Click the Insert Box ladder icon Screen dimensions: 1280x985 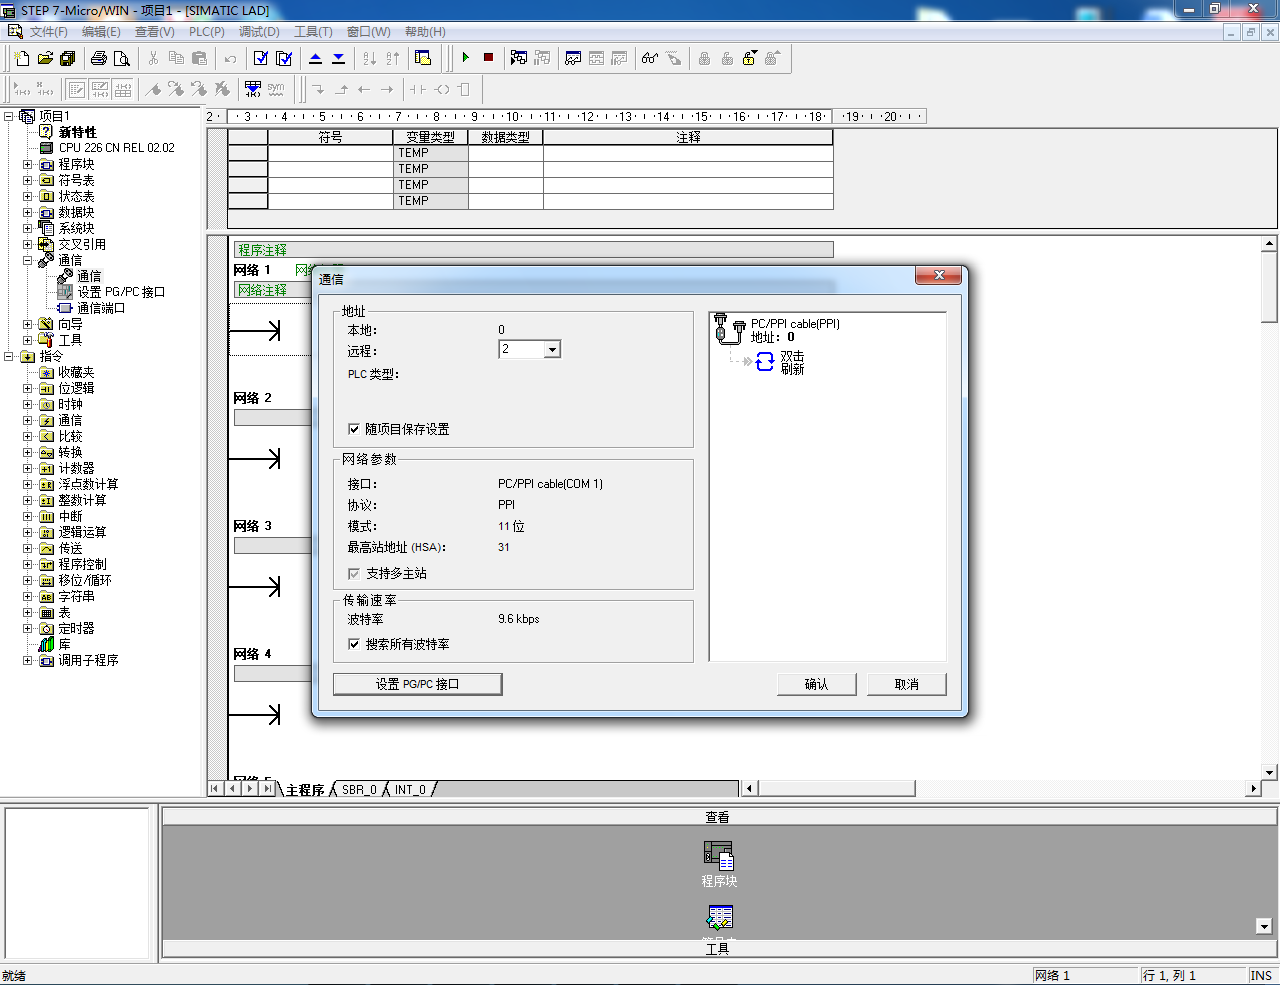[x=464, y=89]
